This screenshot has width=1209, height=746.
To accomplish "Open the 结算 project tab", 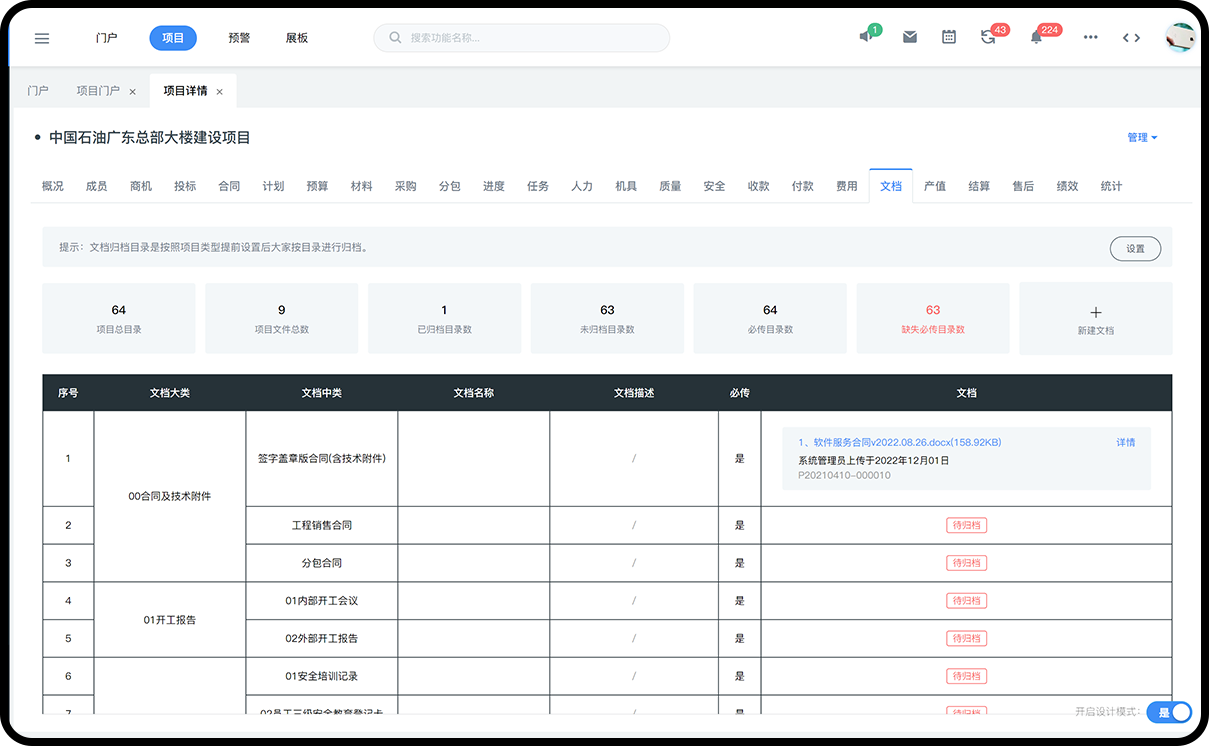I will click(x=979, y=186).
